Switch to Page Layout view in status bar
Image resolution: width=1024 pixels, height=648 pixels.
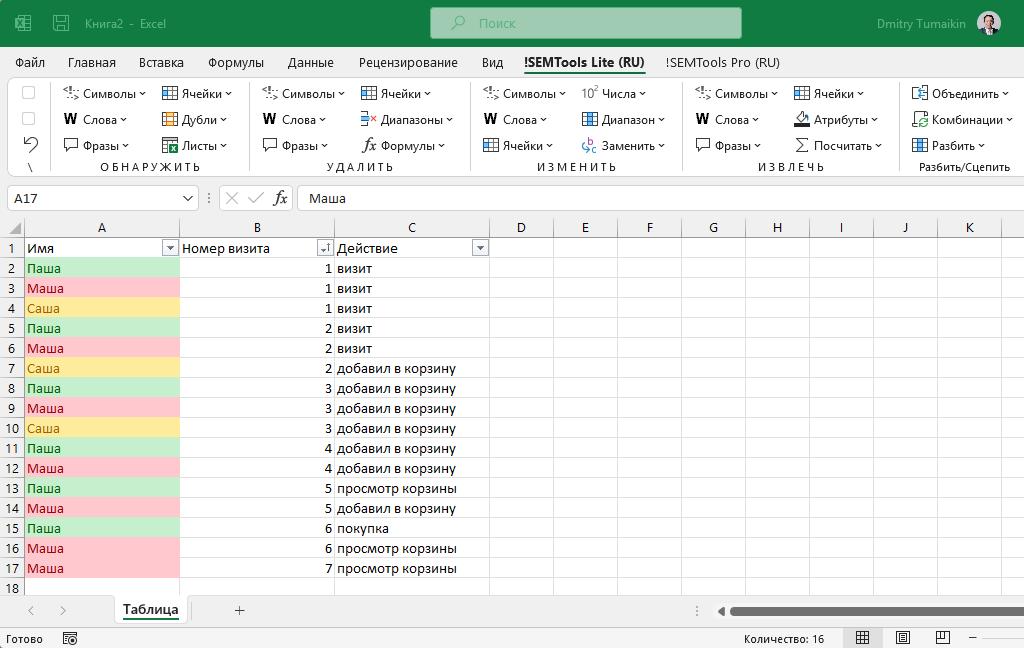pos(903,638)
